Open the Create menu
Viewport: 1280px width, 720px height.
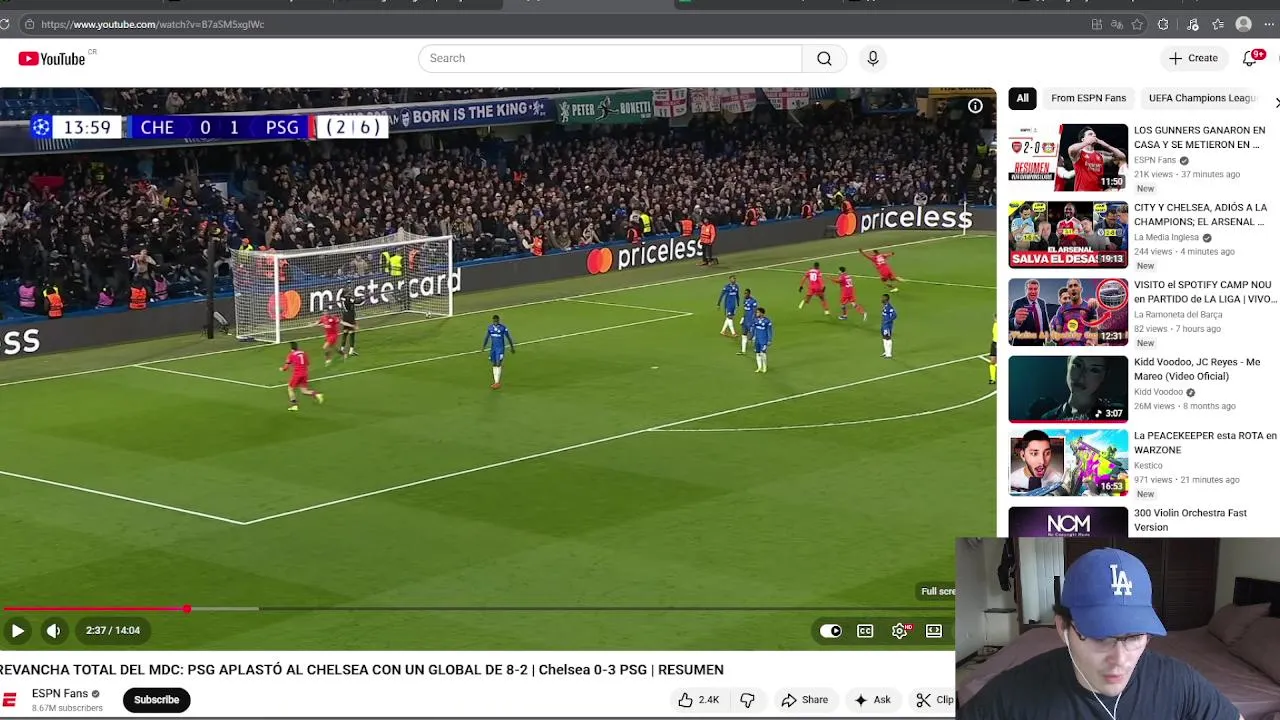click(x=1194, y=58)
